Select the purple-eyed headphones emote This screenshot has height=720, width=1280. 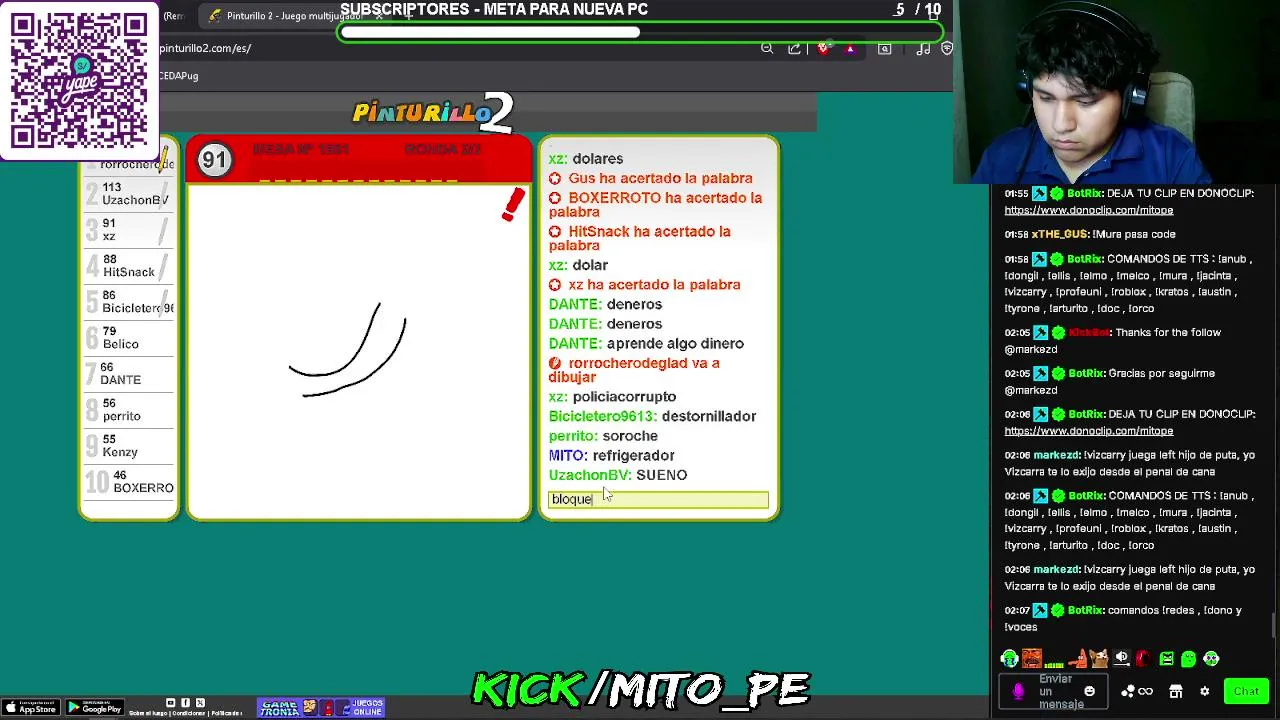pos(1211,658)
